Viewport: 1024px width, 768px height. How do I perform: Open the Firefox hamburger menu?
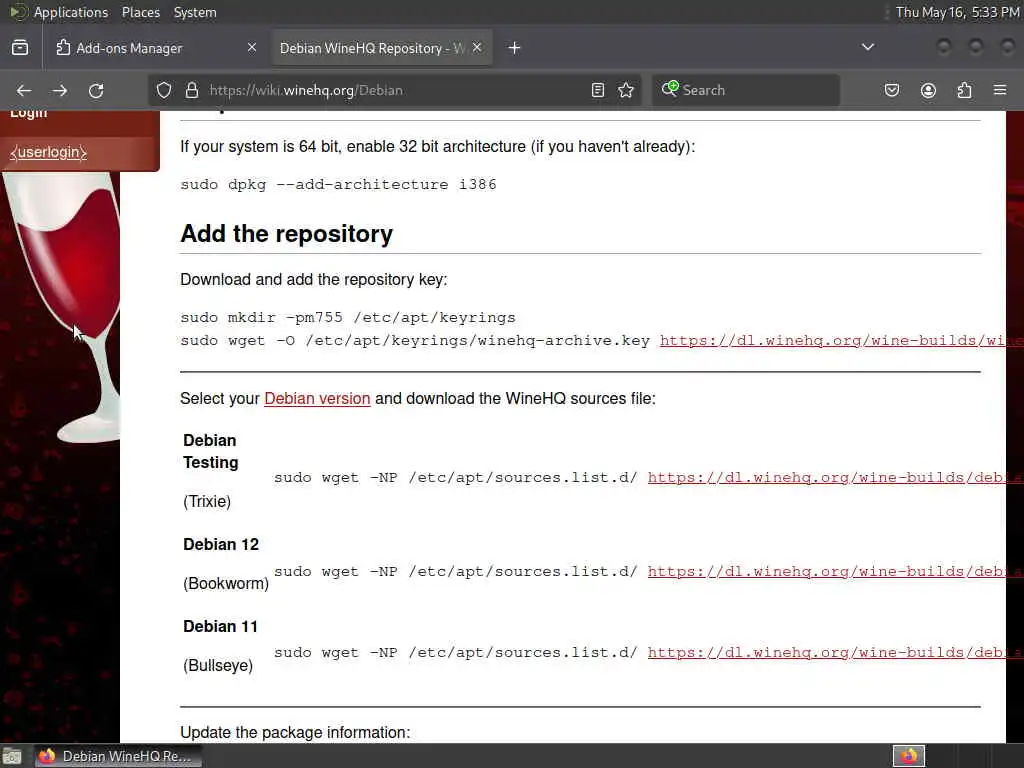click(1000, 90)
